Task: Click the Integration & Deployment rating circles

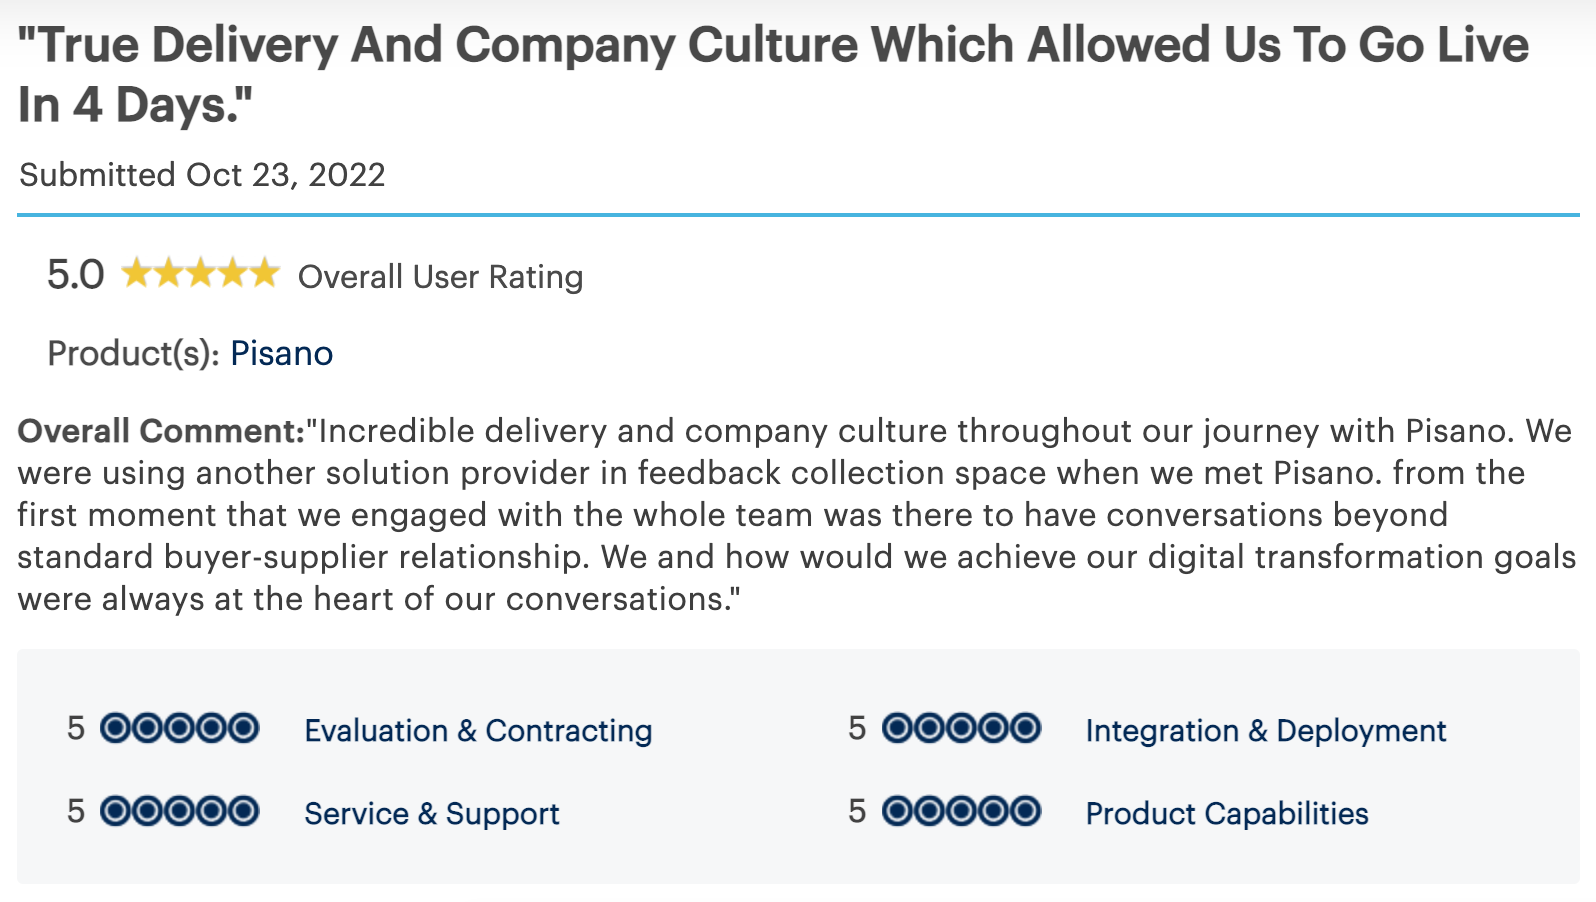Action: (x=961, y=728)
